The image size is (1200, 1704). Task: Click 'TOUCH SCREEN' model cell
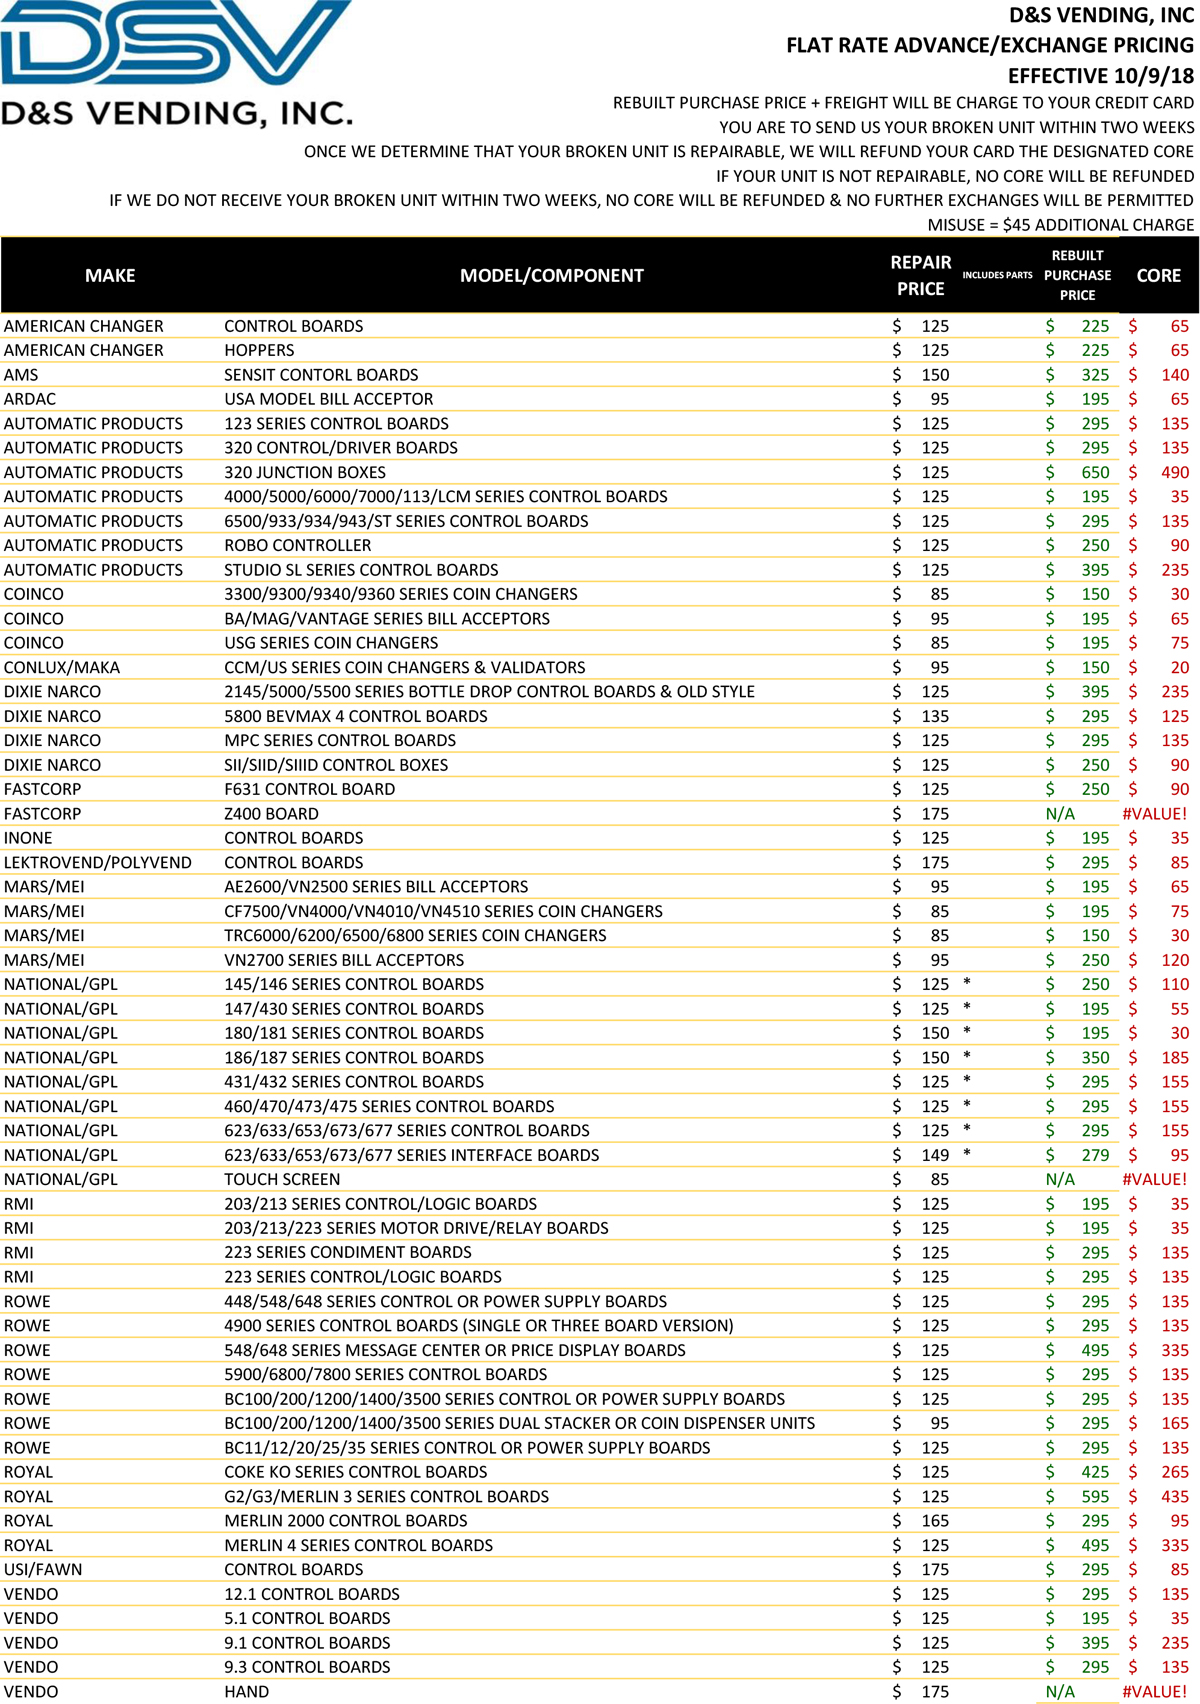(x=282, y=1179)
